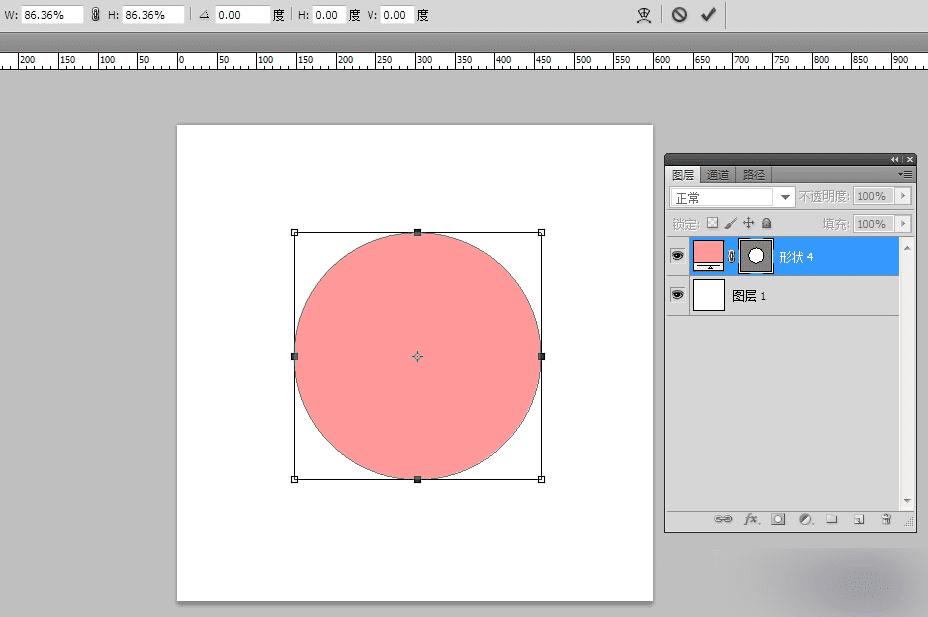Viewport: 928px width, 617px height.
Task: Open new adjustment layer menu icon
Action: tap(805, 520)
